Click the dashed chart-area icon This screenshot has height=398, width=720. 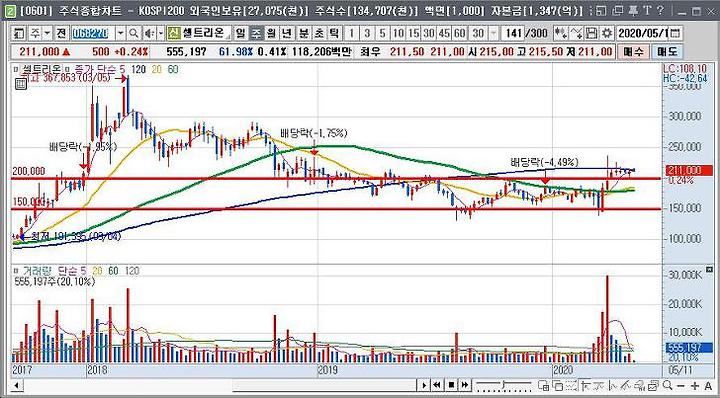[x=572, y=386]
